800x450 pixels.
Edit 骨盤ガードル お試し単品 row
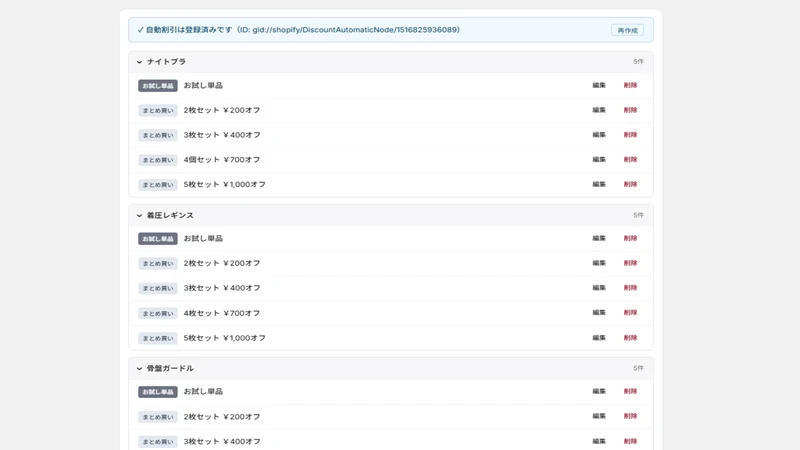(599, 391)
